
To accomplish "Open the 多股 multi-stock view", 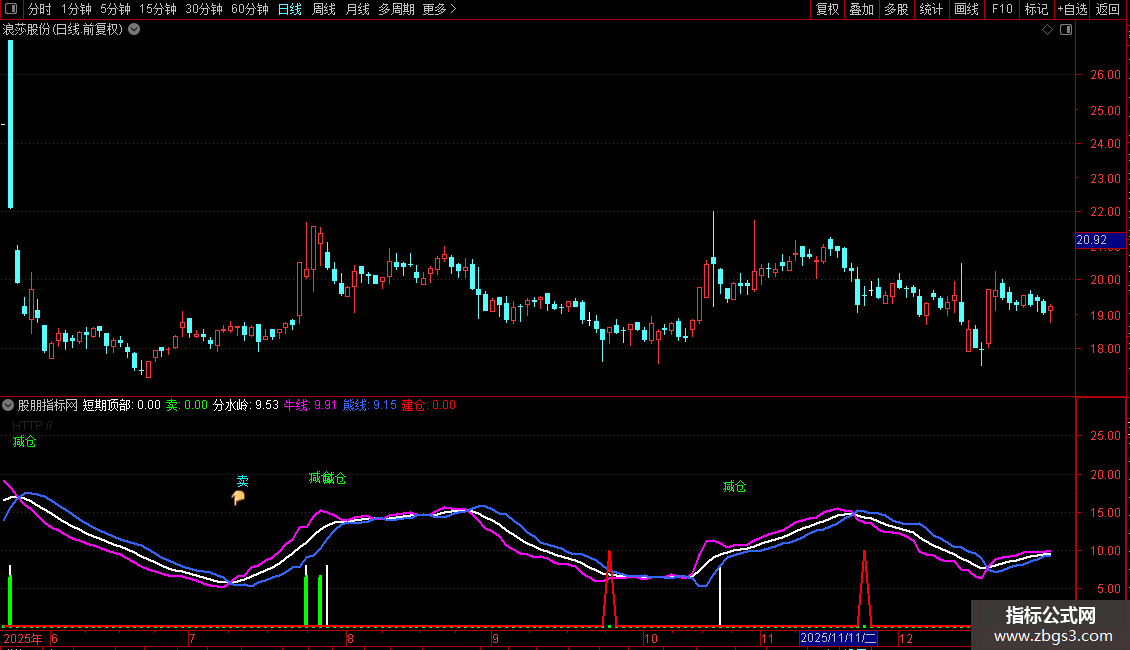I will point(896,9).
